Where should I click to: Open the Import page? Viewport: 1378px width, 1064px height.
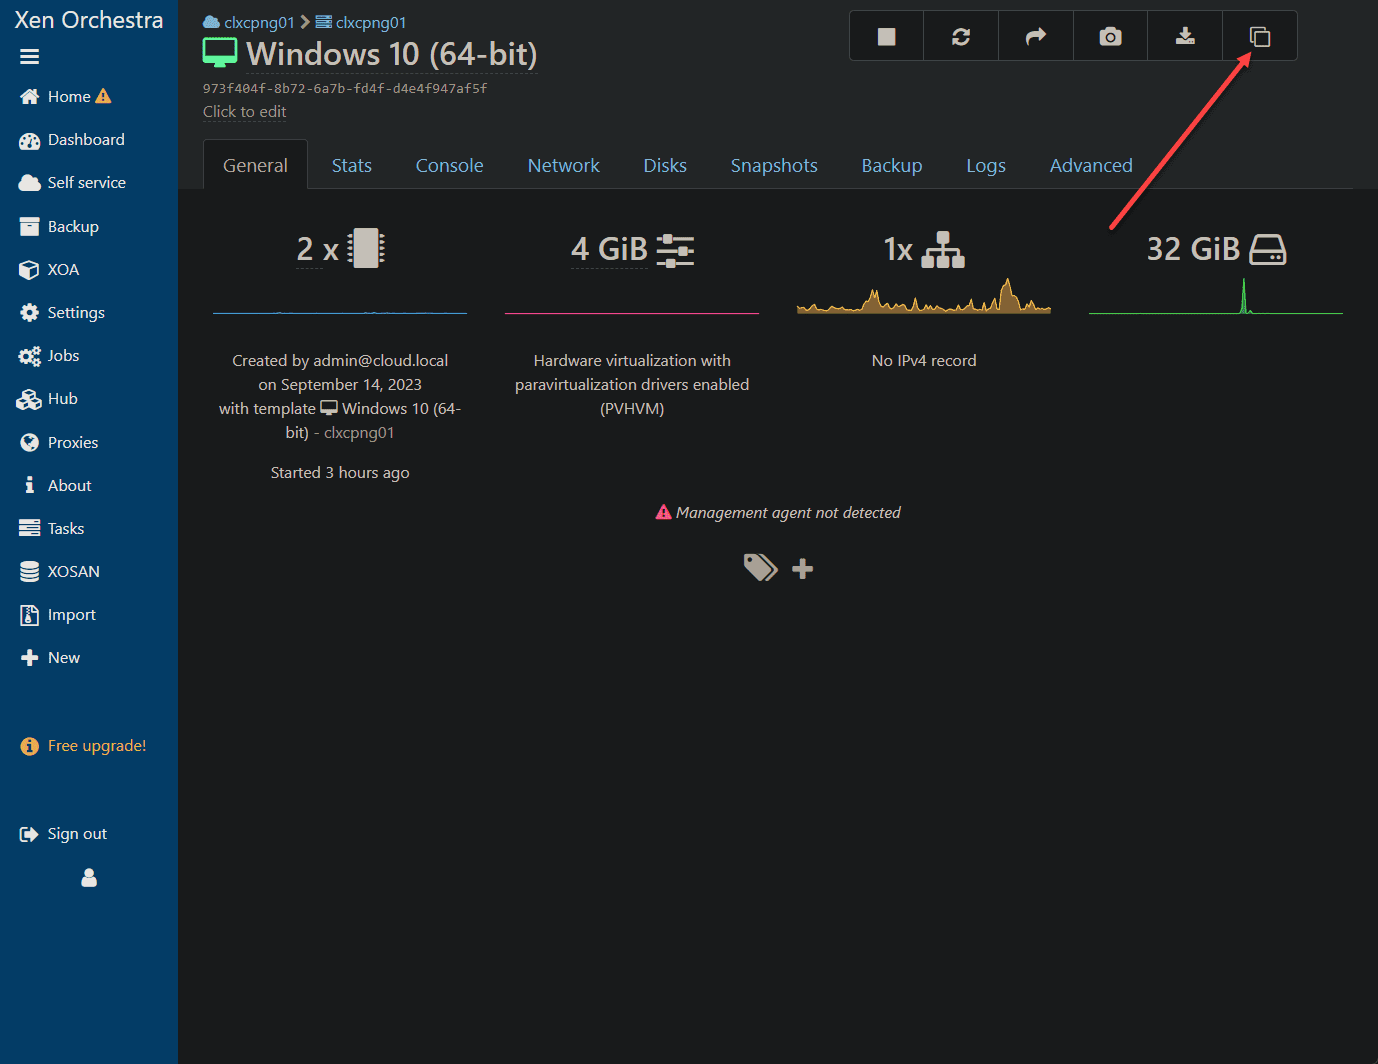click(58, 615)
